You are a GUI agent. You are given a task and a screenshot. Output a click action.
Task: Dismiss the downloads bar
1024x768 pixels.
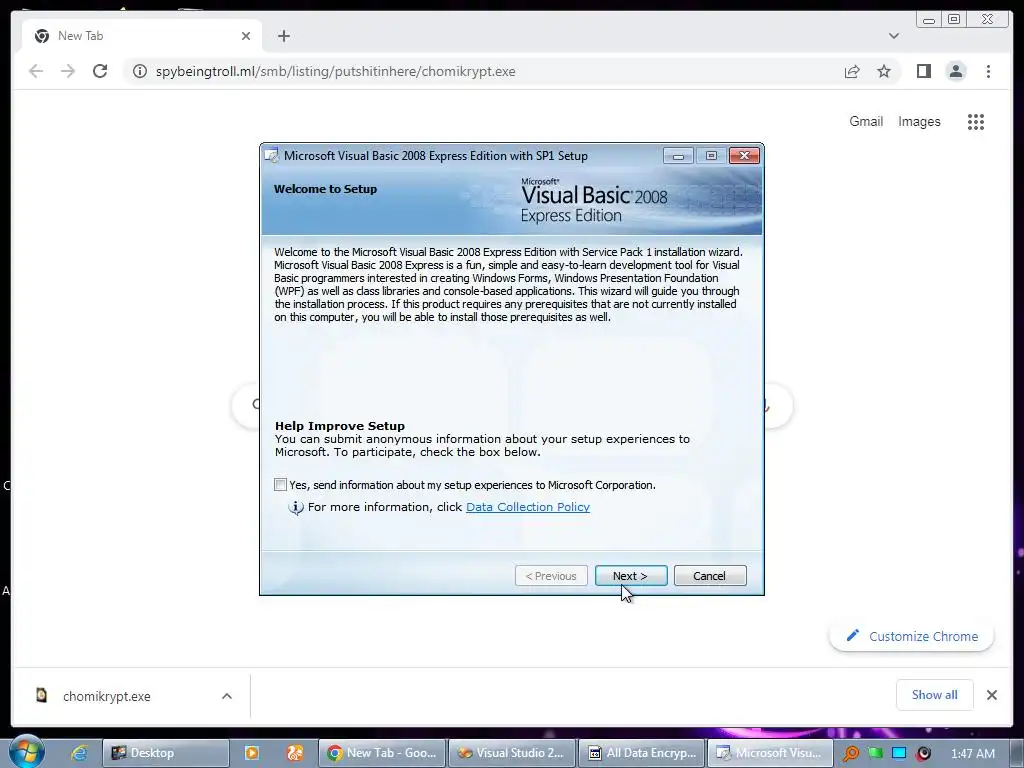point(991,695)
